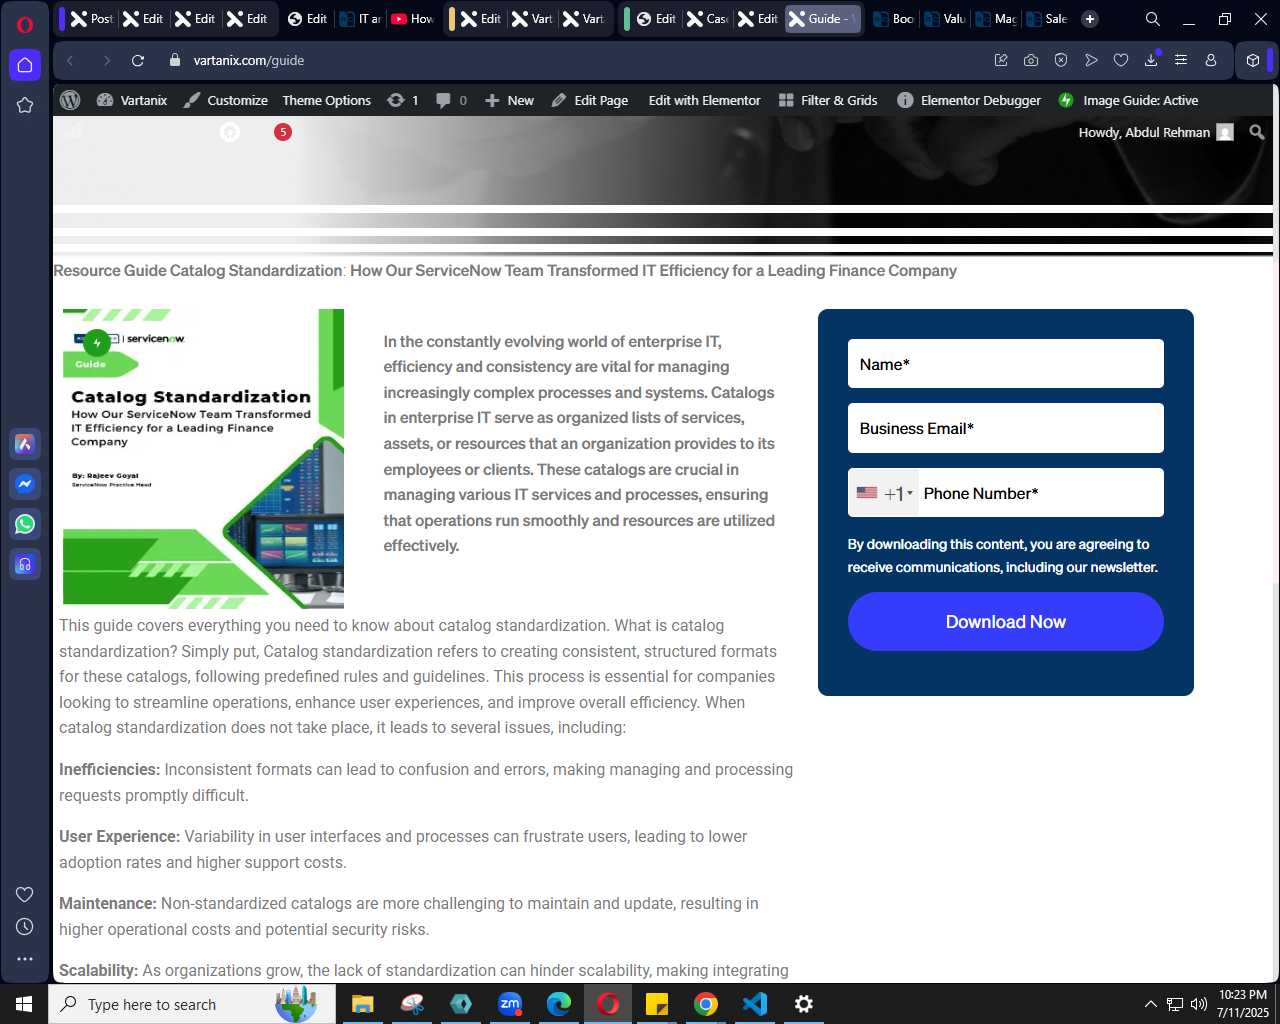Expand hidden system tray icons chevron
1280x1024 pixels.
[x=1150, y=1004]
